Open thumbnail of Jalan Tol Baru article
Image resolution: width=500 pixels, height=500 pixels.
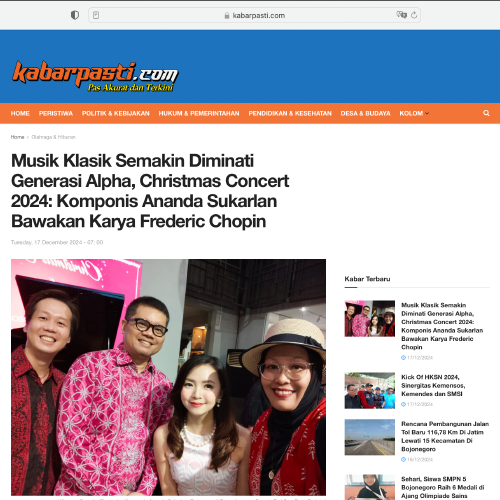(370, 437)
